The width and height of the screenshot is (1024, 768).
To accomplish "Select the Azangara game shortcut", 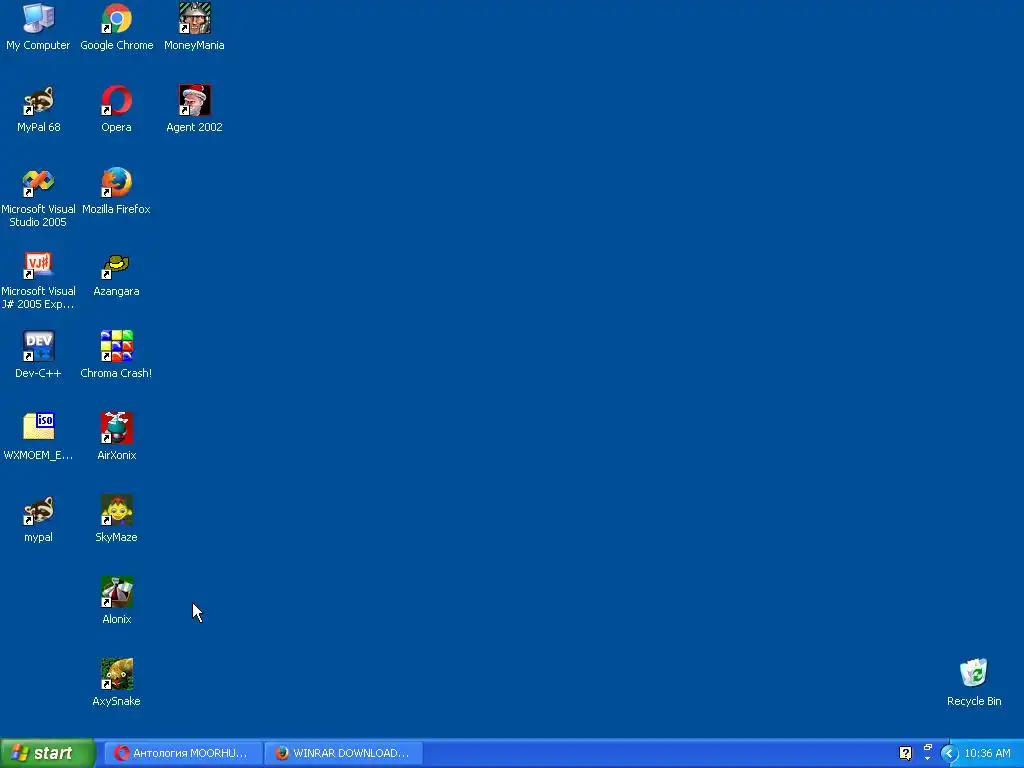I will point(116,274).
